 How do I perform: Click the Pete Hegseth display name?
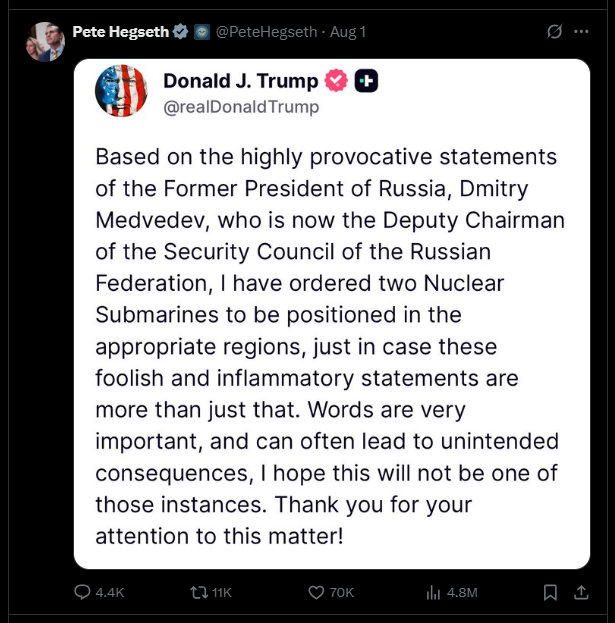click(121, 32)
